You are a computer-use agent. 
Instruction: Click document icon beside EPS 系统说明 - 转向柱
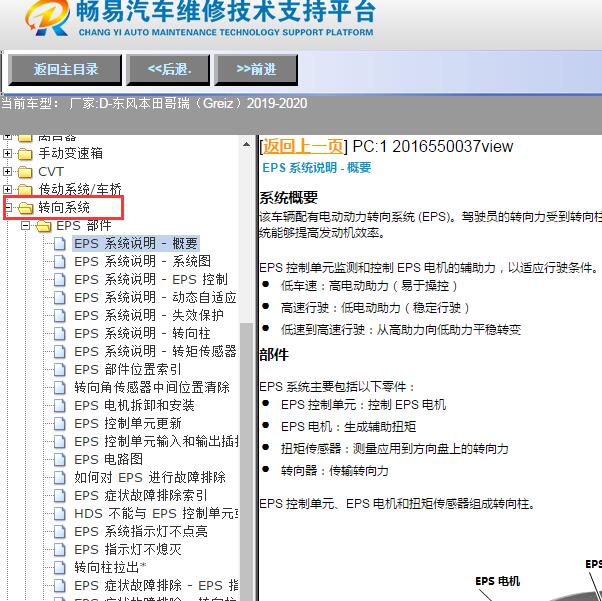[x=60, y=334]
